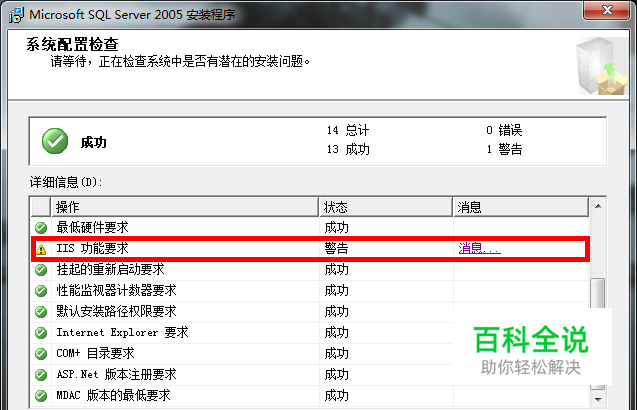
Task: Open the 消息... link for IIS warning
Action: [x=479, y=248]
